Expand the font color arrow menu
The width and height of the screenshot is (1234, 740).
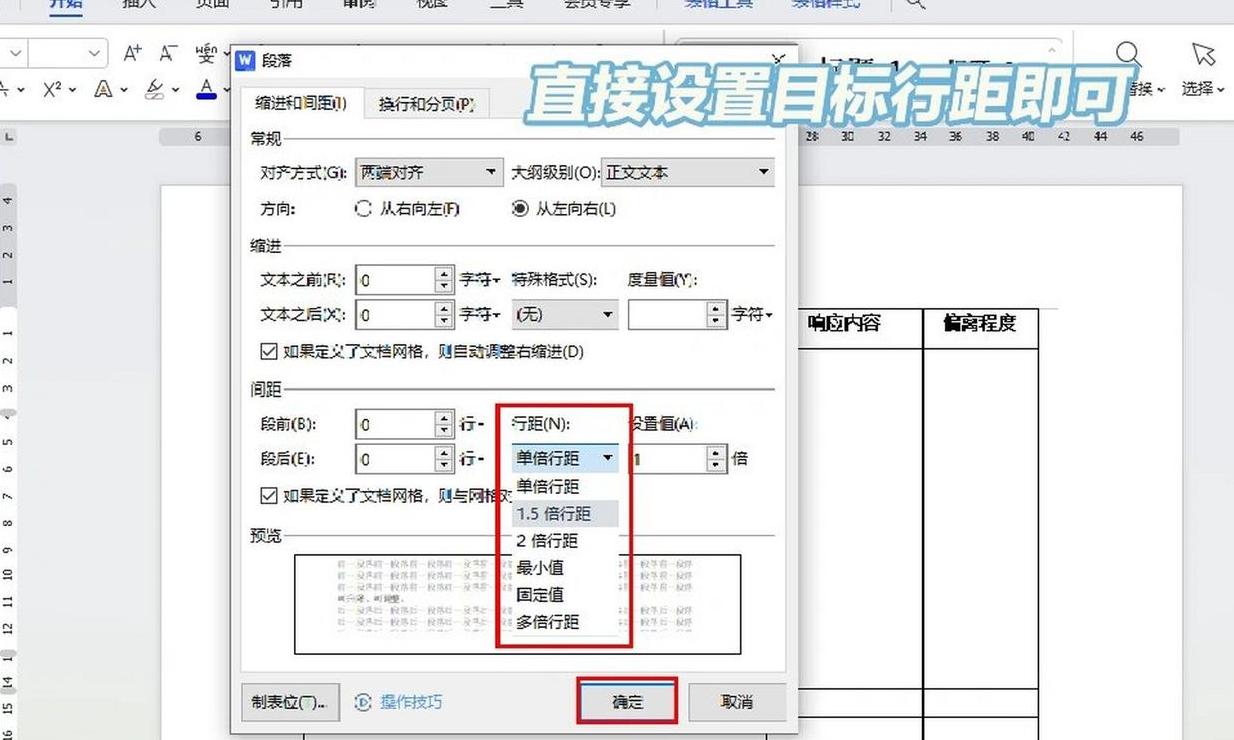225,90
